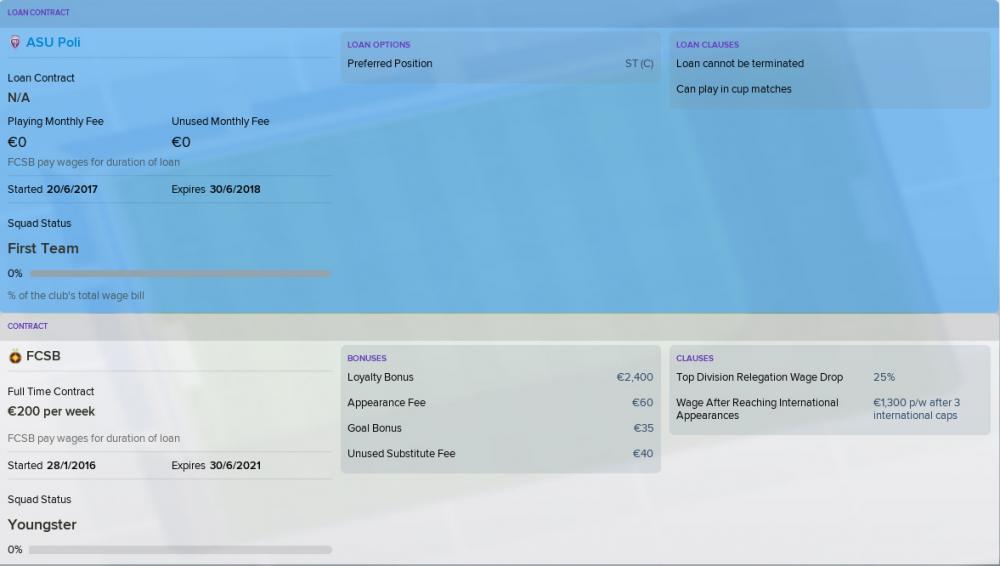Click the CLAUSES panel heading

click(695, 358)
